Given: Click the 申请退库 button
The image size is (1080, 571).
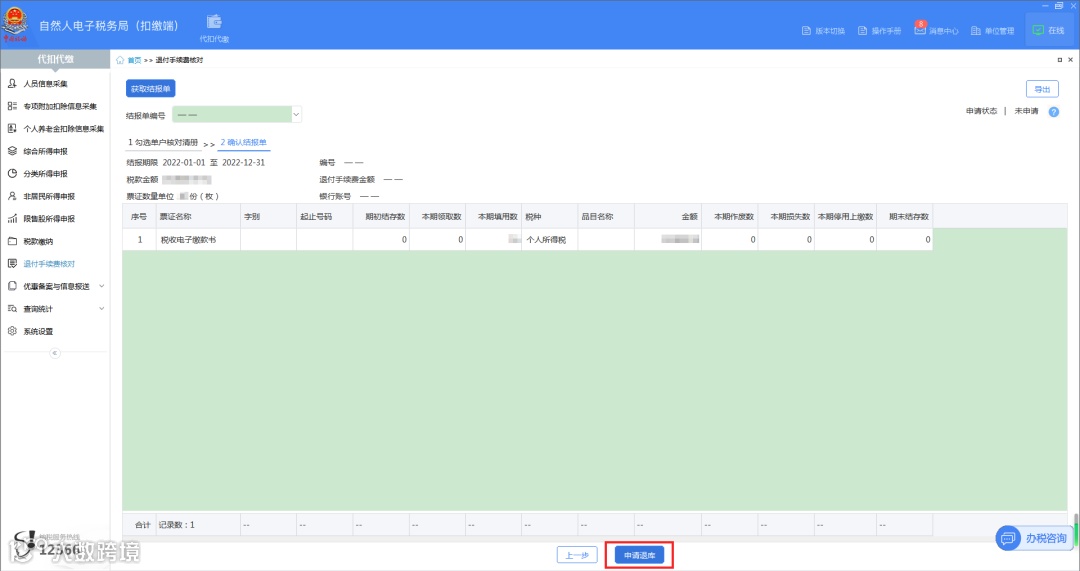Looking at the screenshot, I should 639,555.
